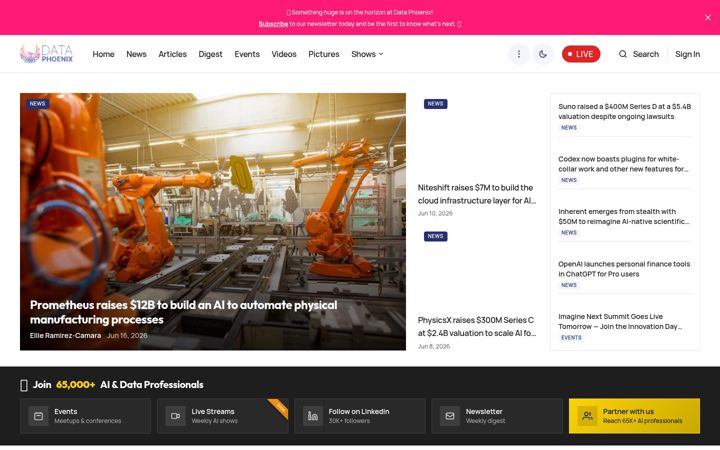This screenshot has width=720, height=450.
Task: Click the NEWS tag on featured robot image
Action: click(x=37, y=104)
